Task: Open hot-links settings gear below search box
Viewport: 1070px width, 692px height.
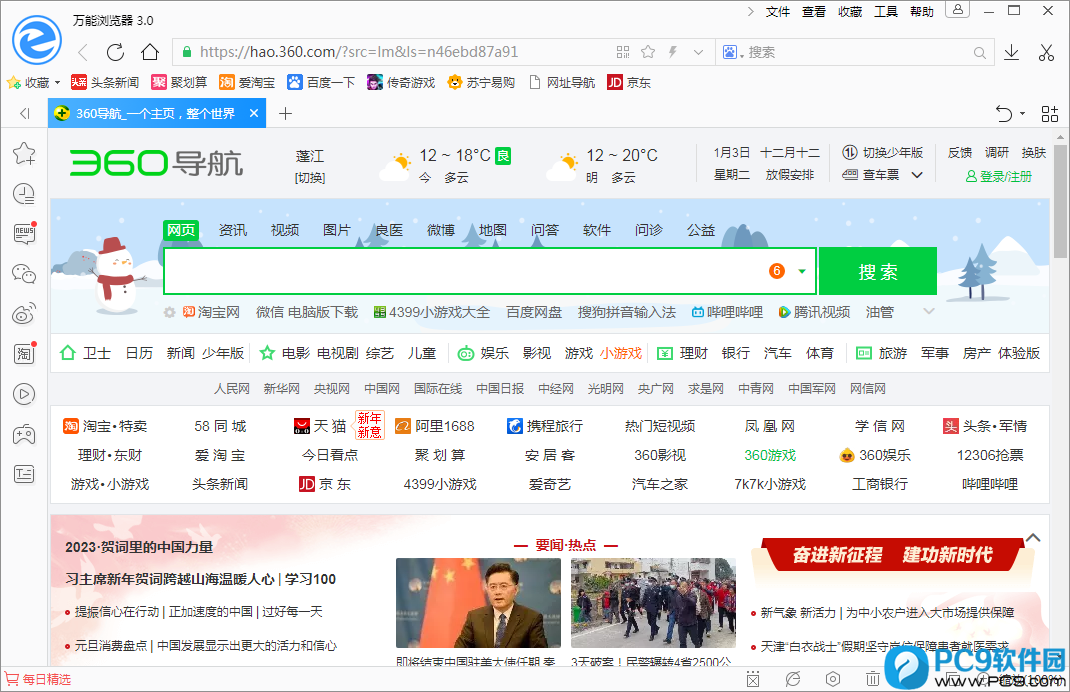Action: 169,313
